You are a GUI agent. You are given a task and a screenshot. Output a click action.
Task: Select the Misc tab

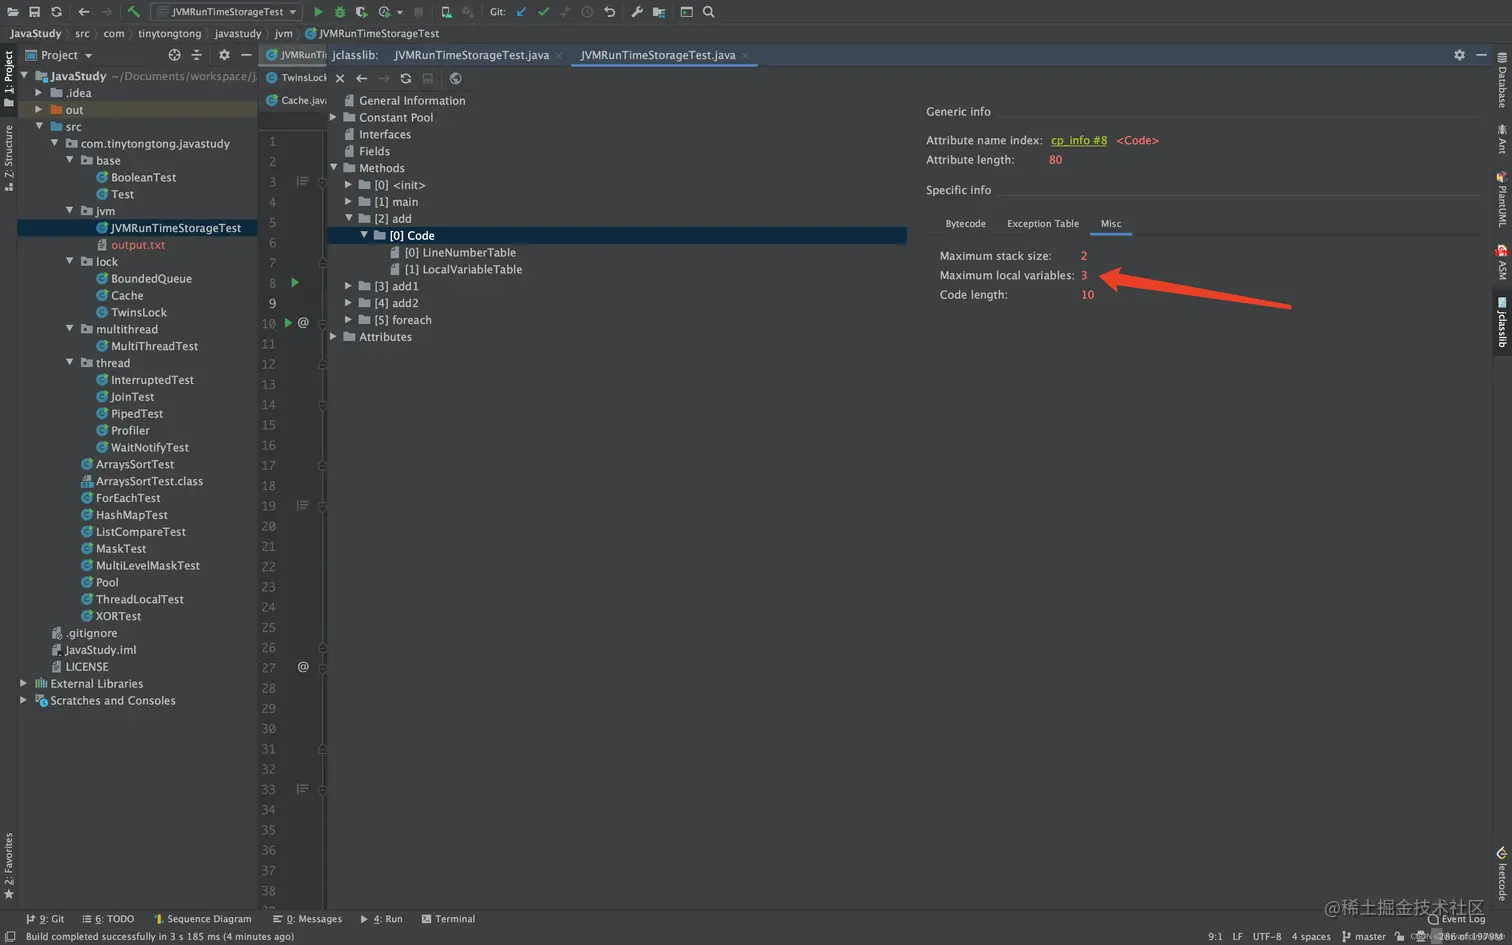click(x=1111, y=224)
